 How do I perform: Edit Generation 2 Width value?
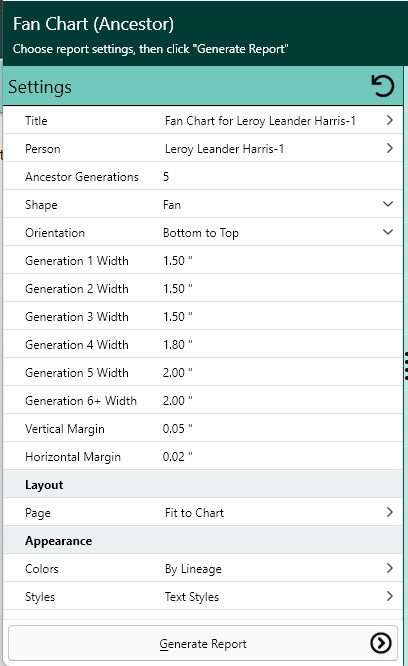tap(177, 289)
